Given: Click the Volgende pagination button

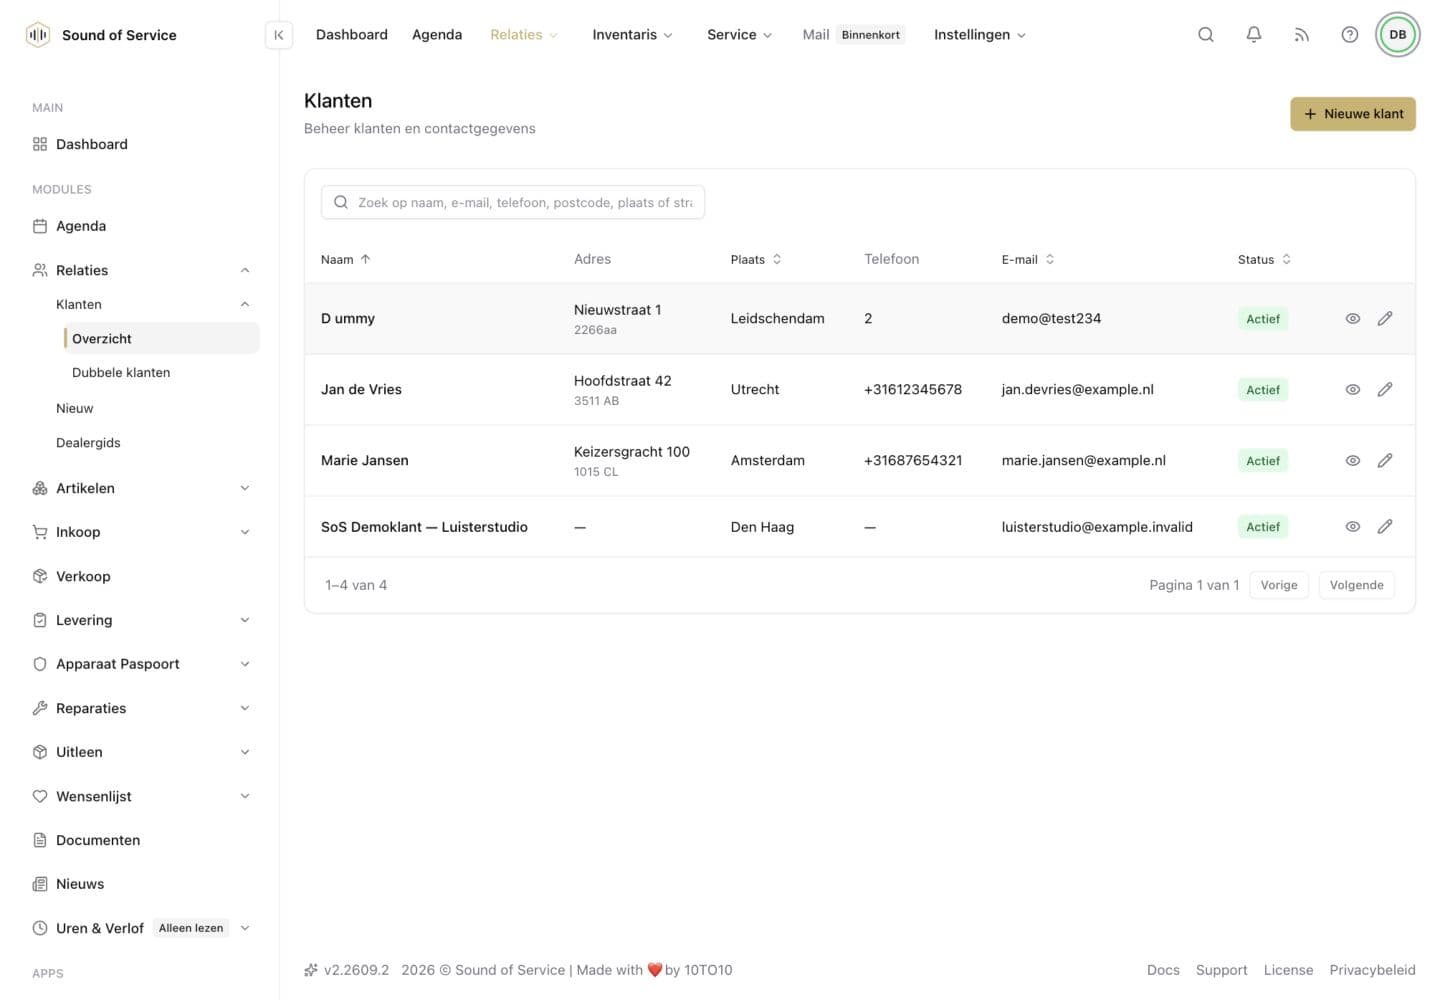Looking at the screenshot, I should (1356, 585).
